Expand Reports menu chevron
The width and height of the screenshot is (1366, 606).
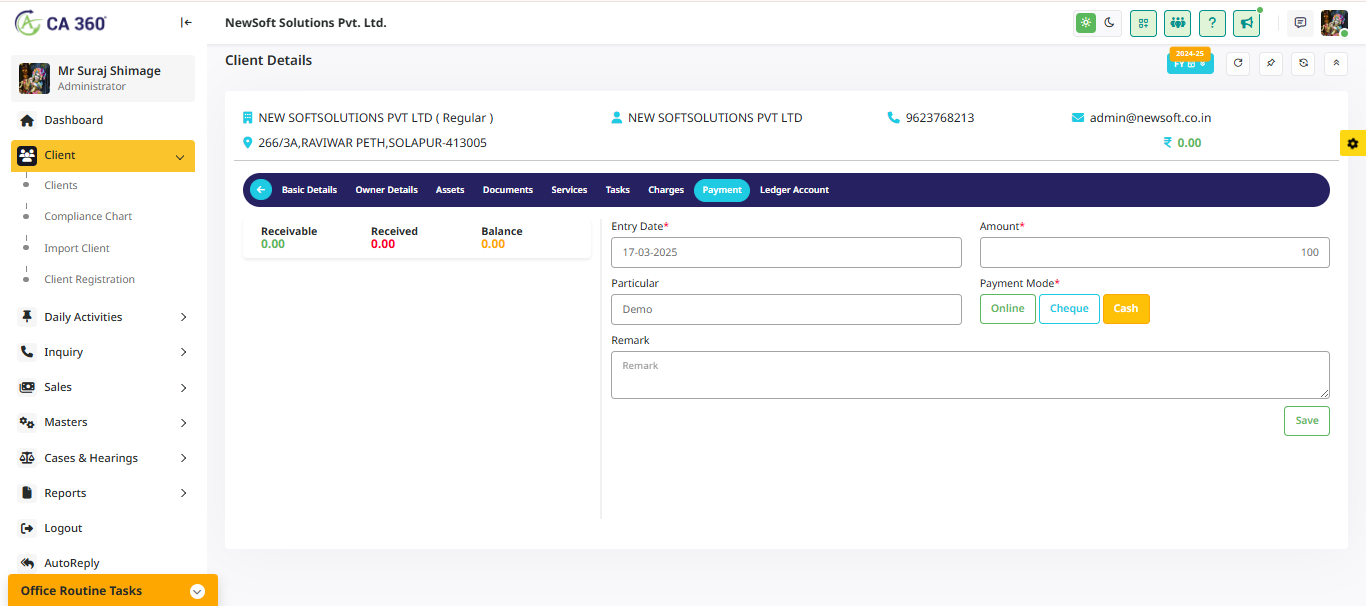183,493
